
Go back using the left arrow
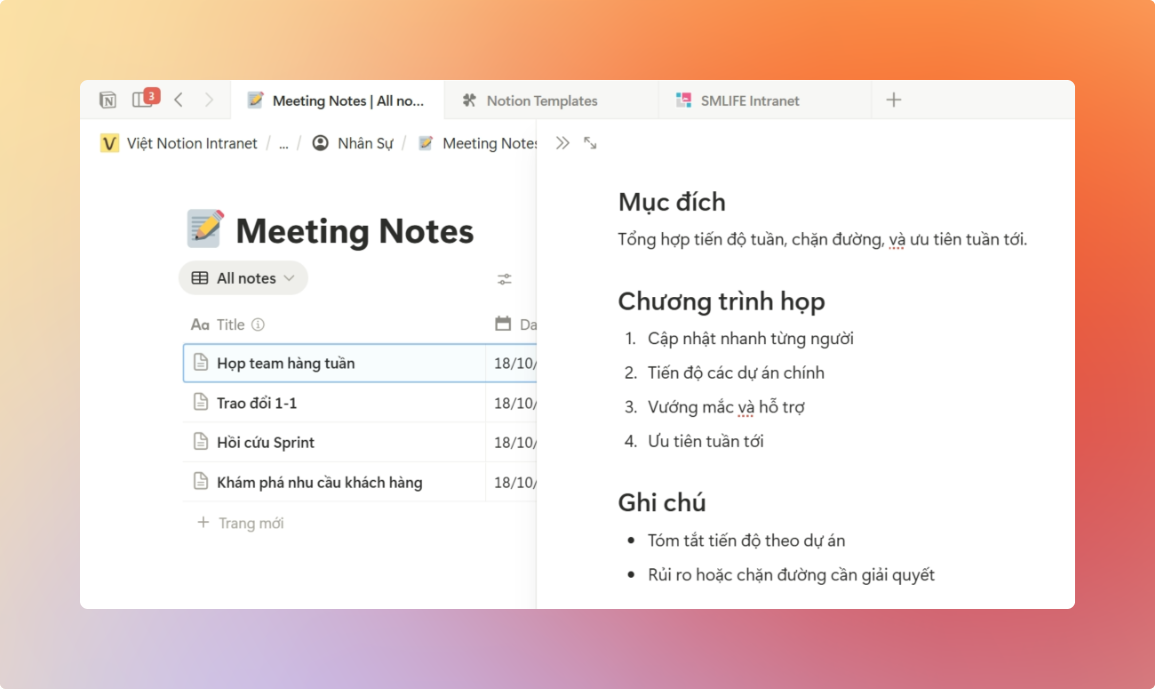(178, 100)
